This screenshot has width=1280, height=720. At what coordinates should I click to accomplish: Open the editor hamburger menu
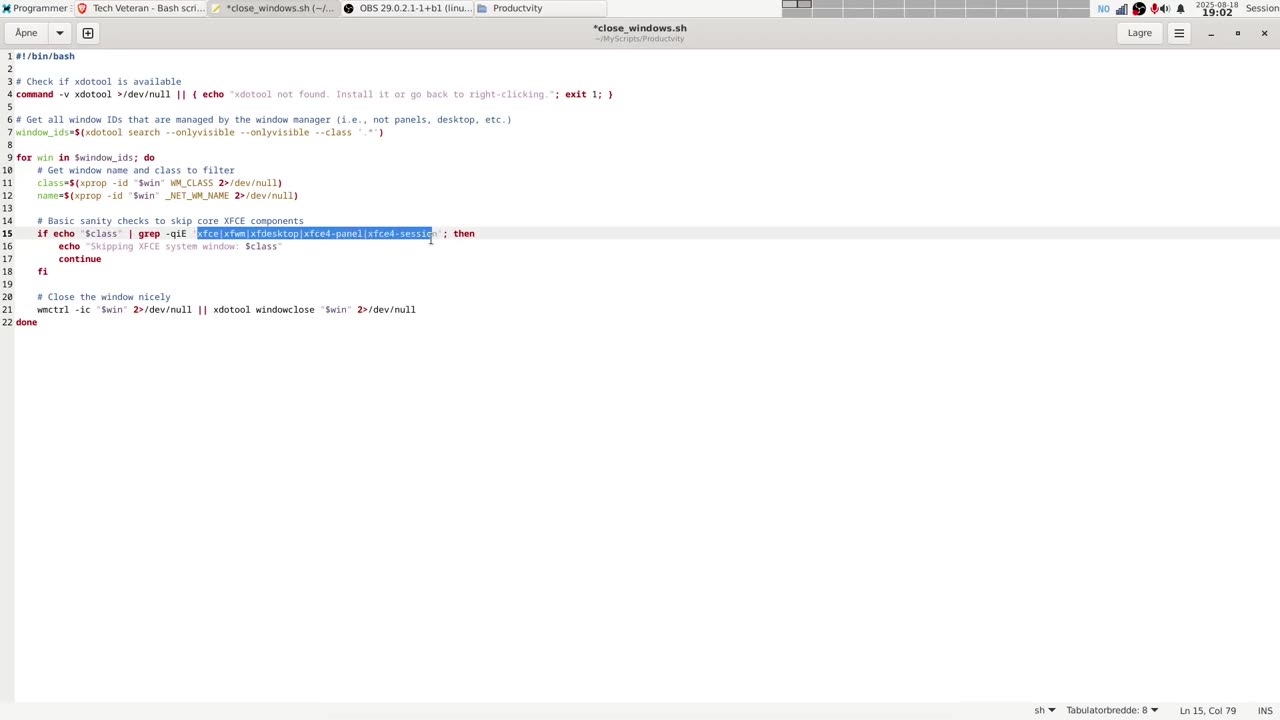[x=1179, y=33]
